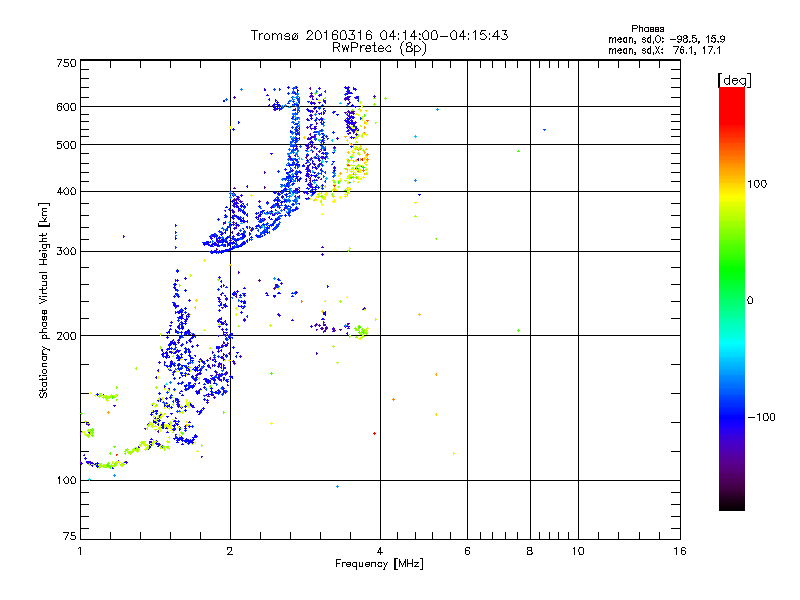Screen dimensions: 800x600
Task: Click the y-axis tick label '200'
Action: click(x=66, y=336)
